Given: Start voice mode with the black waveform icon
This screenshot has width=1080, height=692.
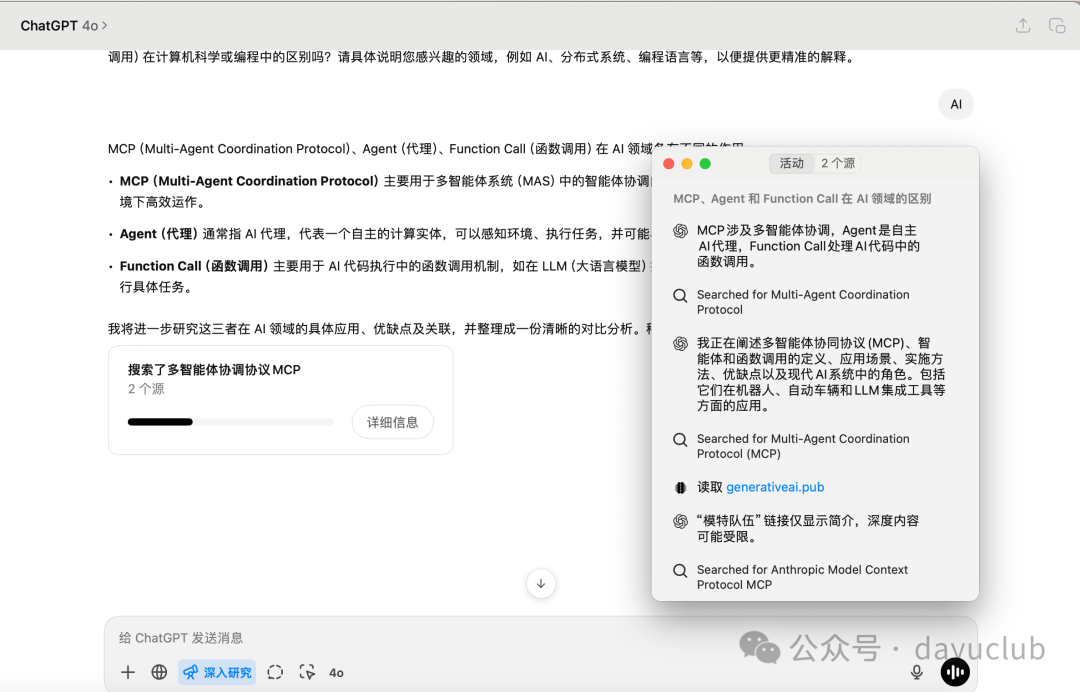Looking at the screenshot, I should (955, 672).
